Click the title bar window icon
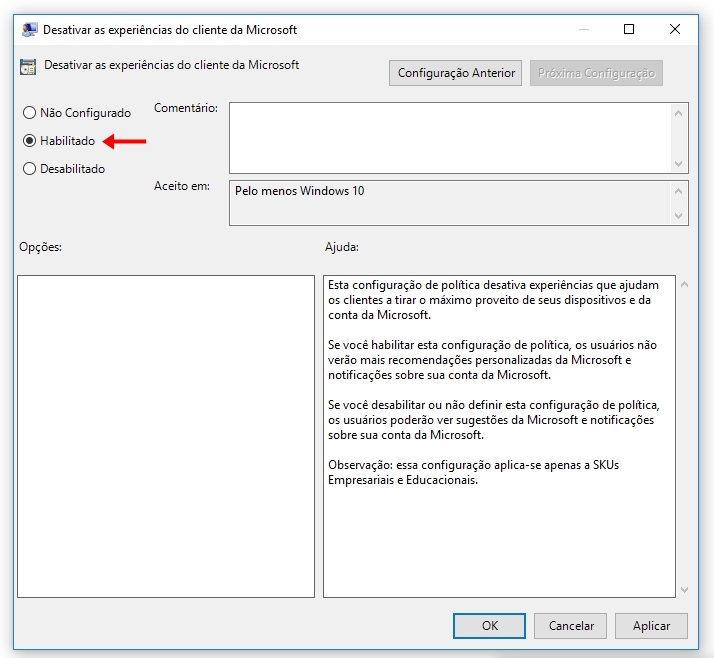The image size is (714, 658). coord(30,30)
